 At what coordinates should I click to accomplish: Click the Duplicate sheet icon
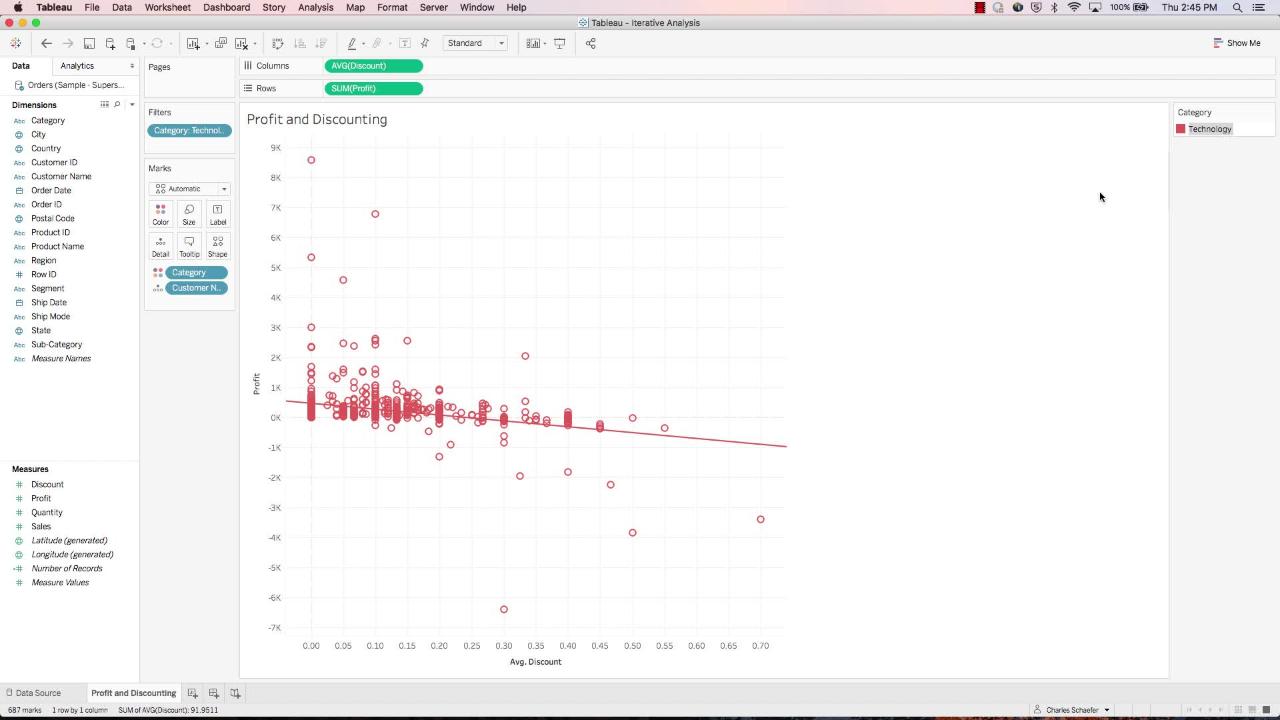221,43
